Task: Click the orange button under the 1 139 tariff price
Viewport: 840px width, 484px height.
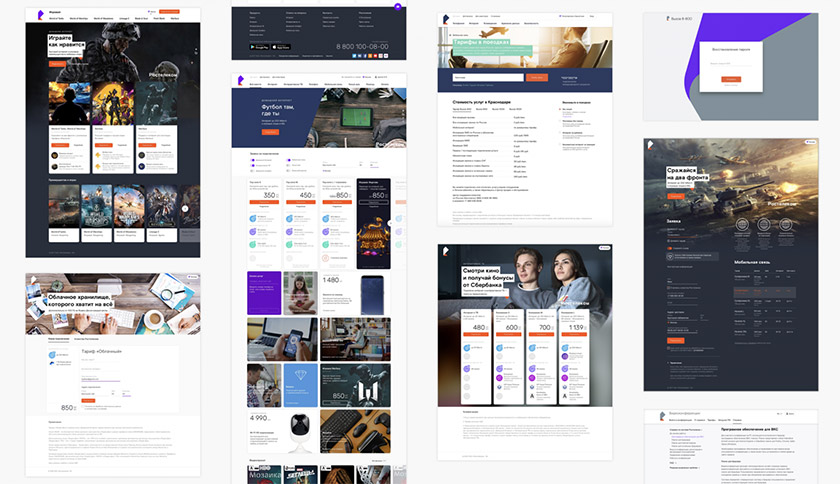Action: tap(574, 334)
